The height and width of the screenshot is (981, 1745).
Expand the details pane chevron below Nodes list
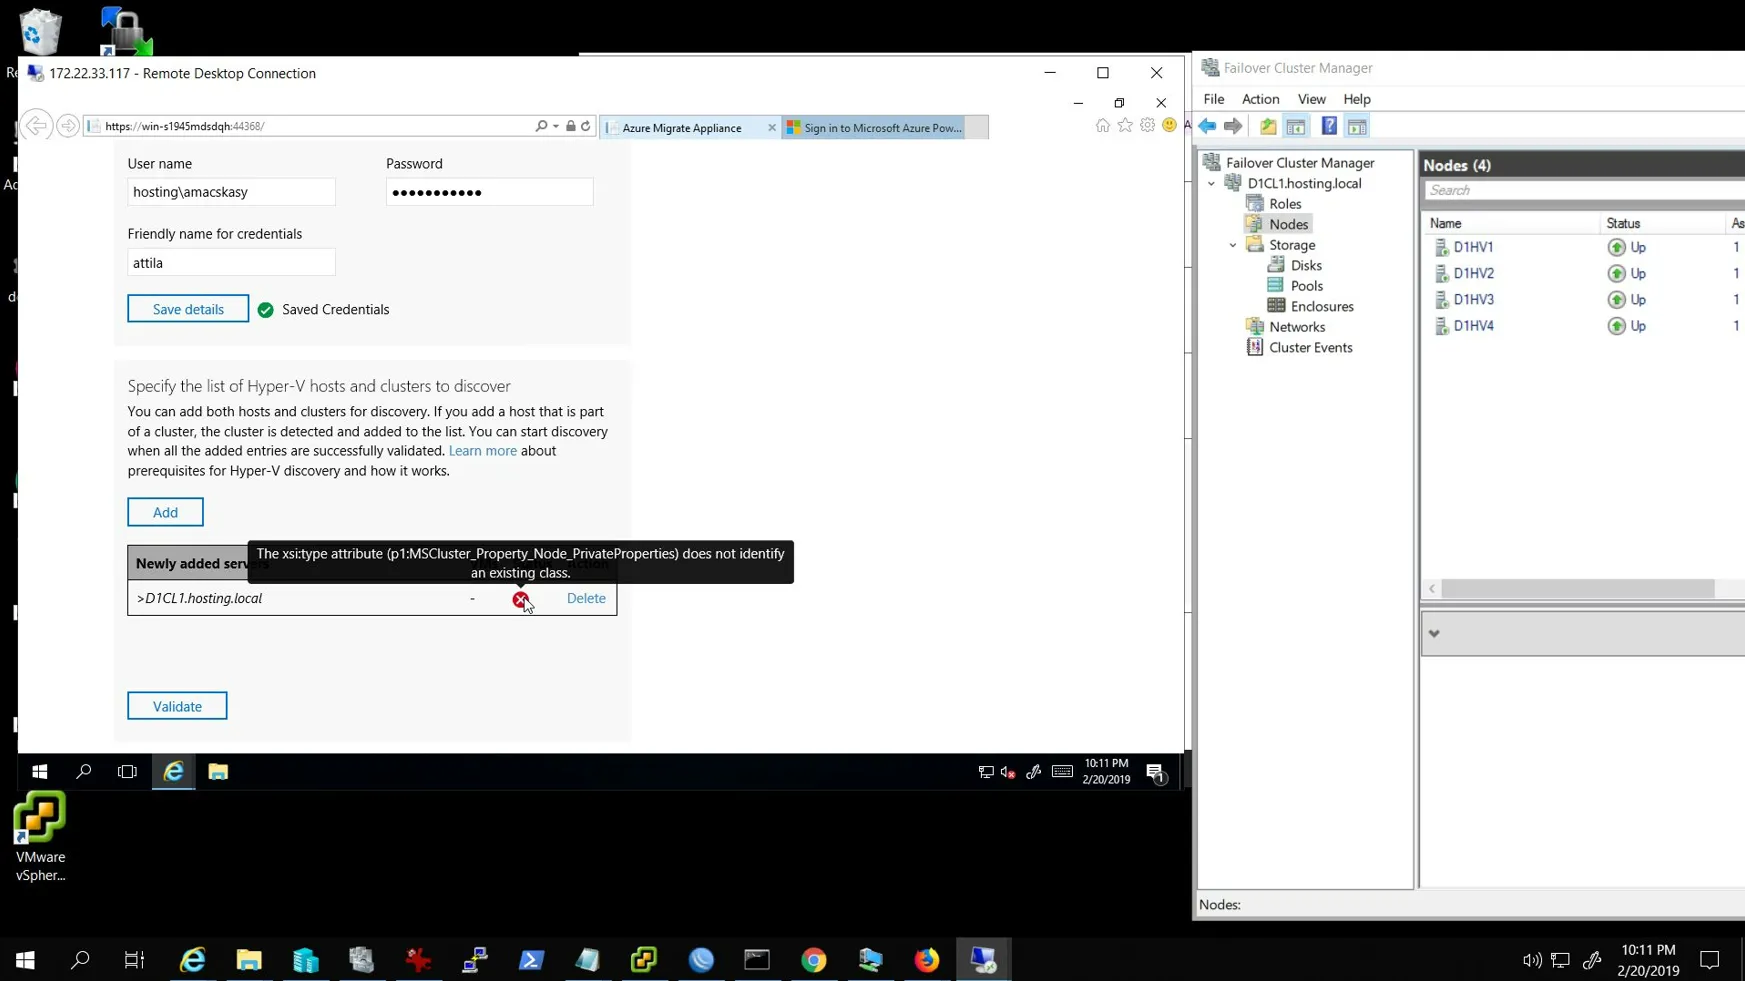(1434, 633)
